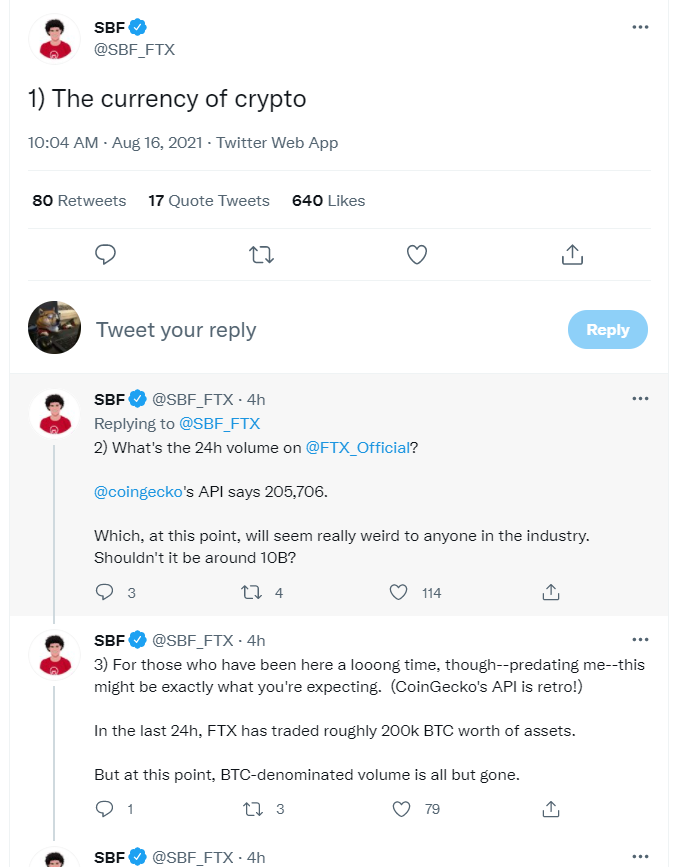Open the more options menu on the main tweet
Screen dimensions: 685x867
point(640,27)
